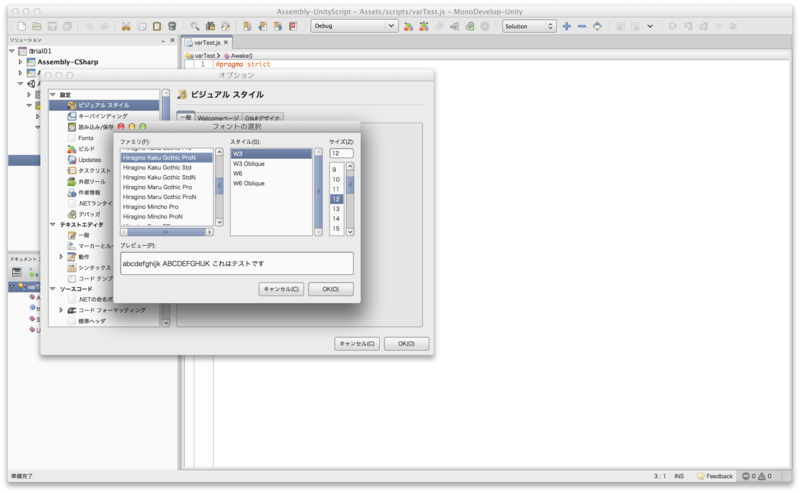Expand the Assembly-CSharp project node
The image size is (800, 493).
pyautogui.click(x=20, y=62)
